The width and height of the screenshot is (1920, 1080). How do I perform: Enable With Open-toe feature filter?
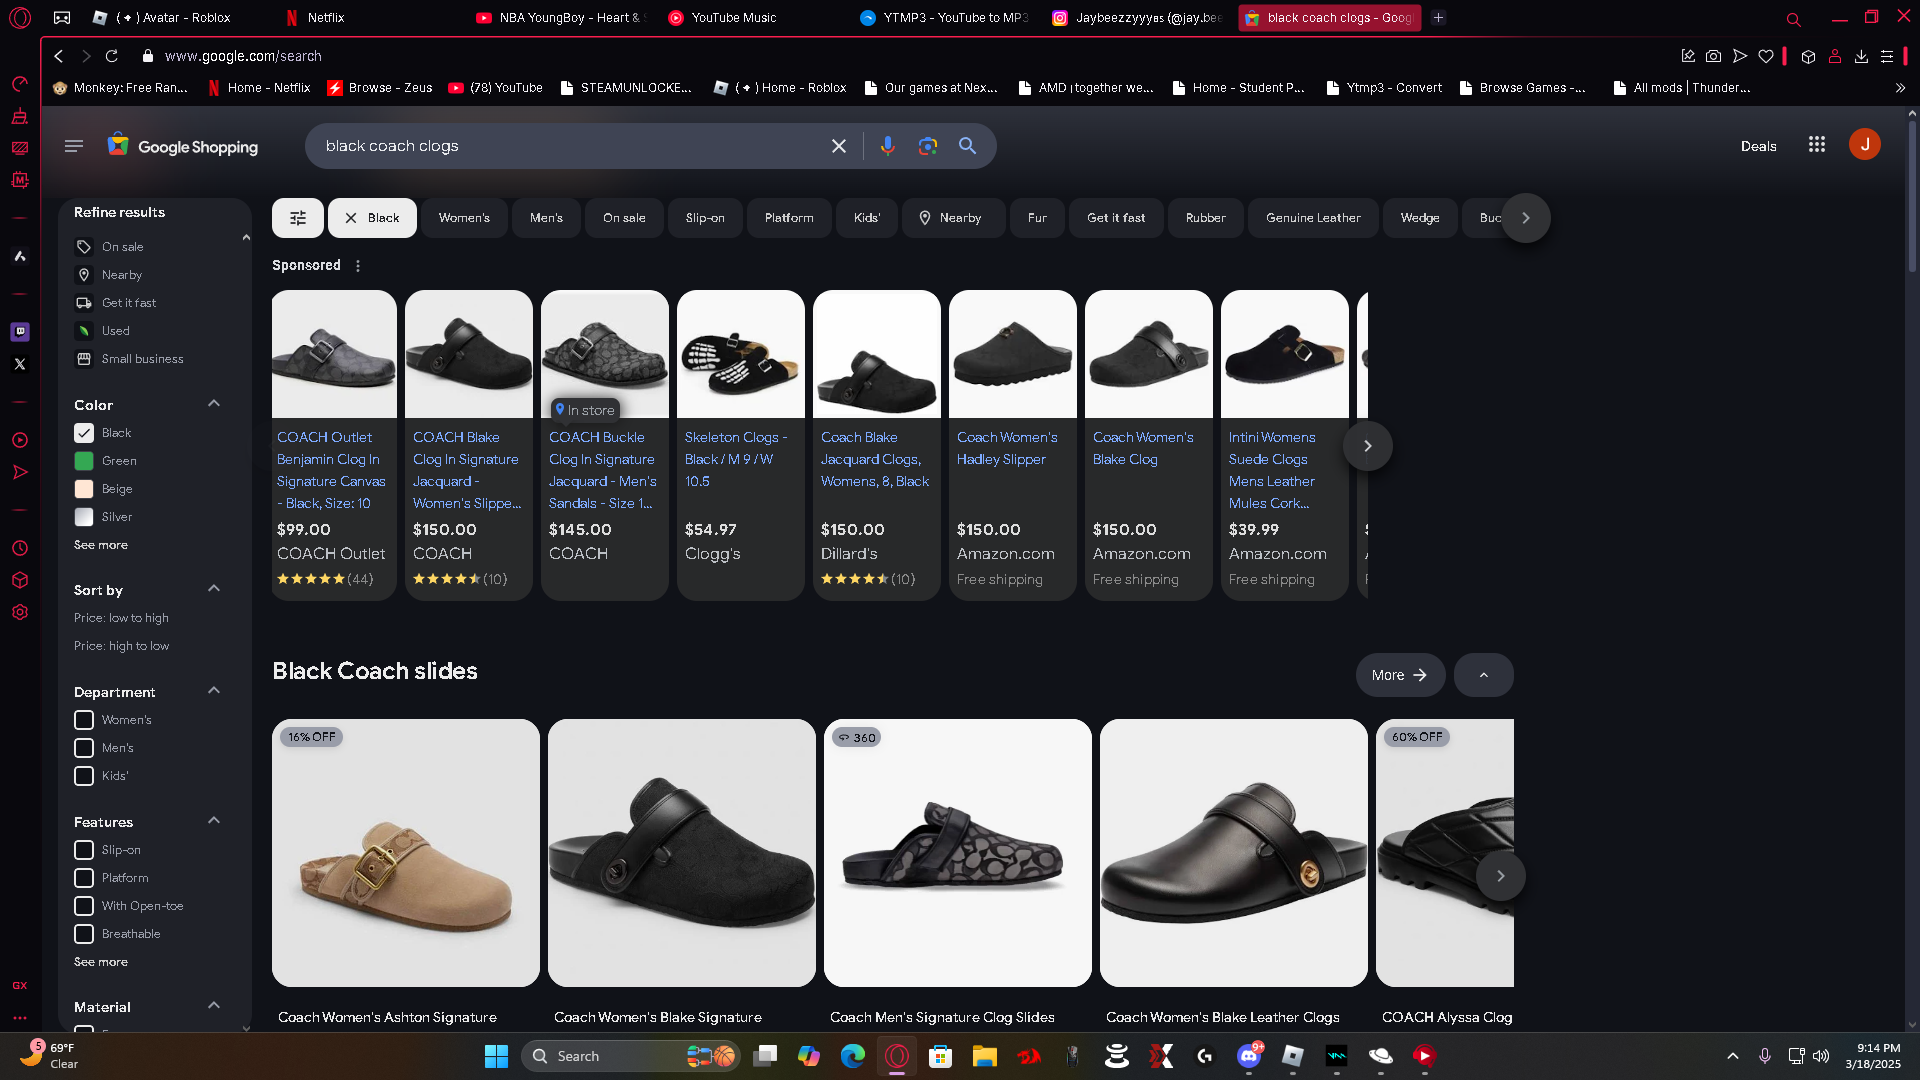coord(84,906)
